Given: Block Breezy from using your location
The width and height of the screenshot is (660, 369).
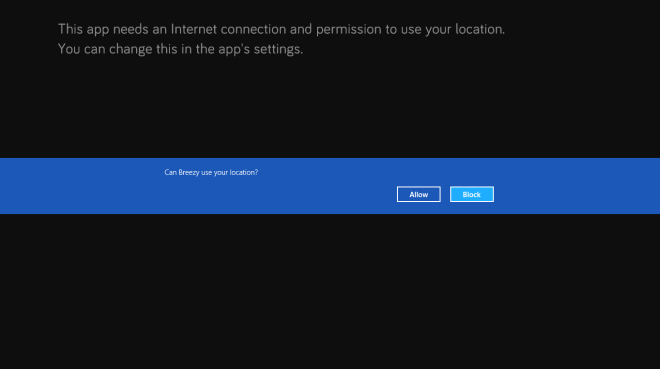Looking at the screenshot, I should click(x=471, y=194).
